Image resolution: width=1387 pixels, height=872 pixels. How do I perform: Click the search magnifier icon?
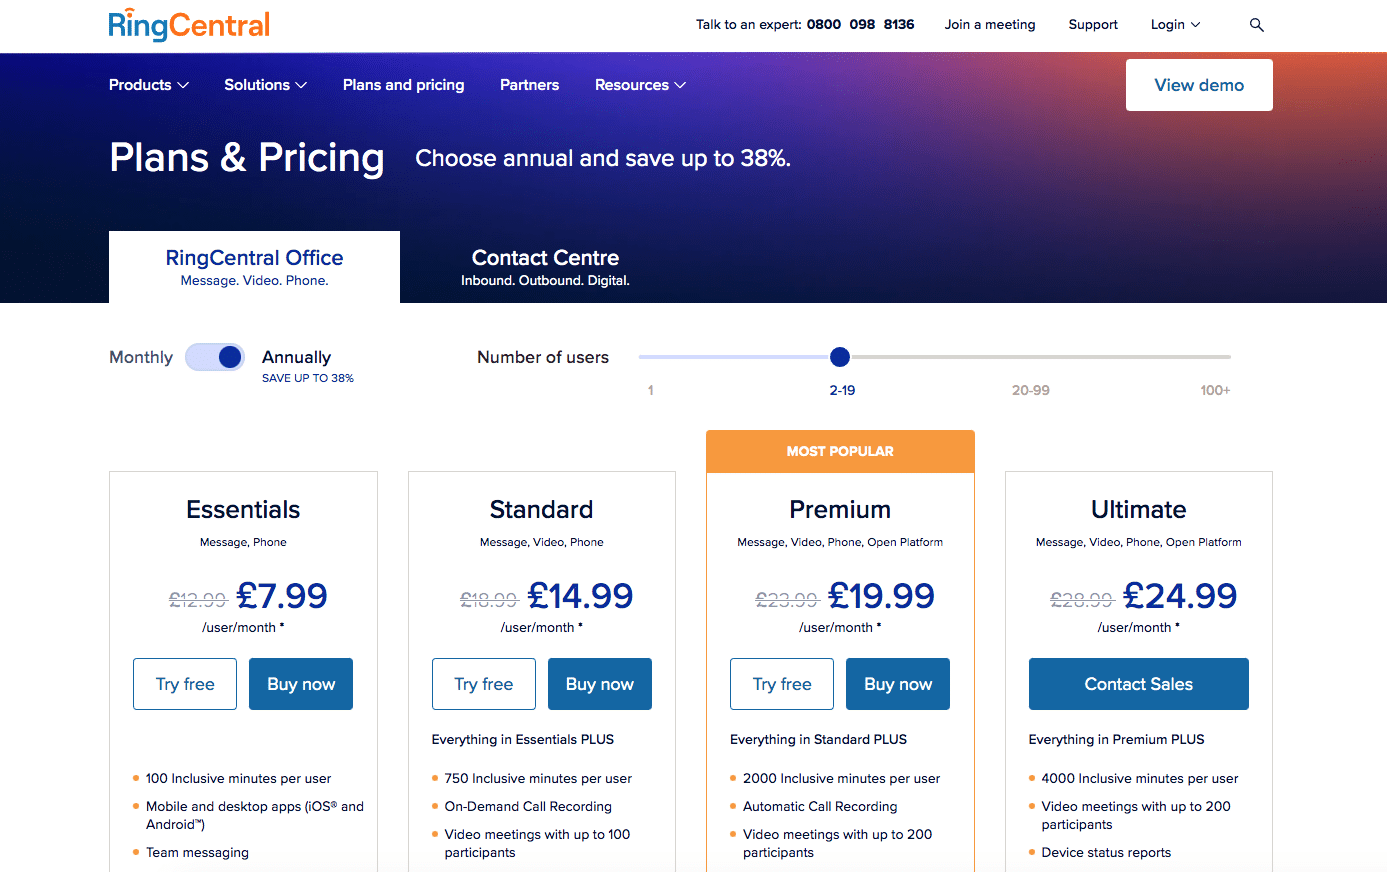coord(1257,25)
